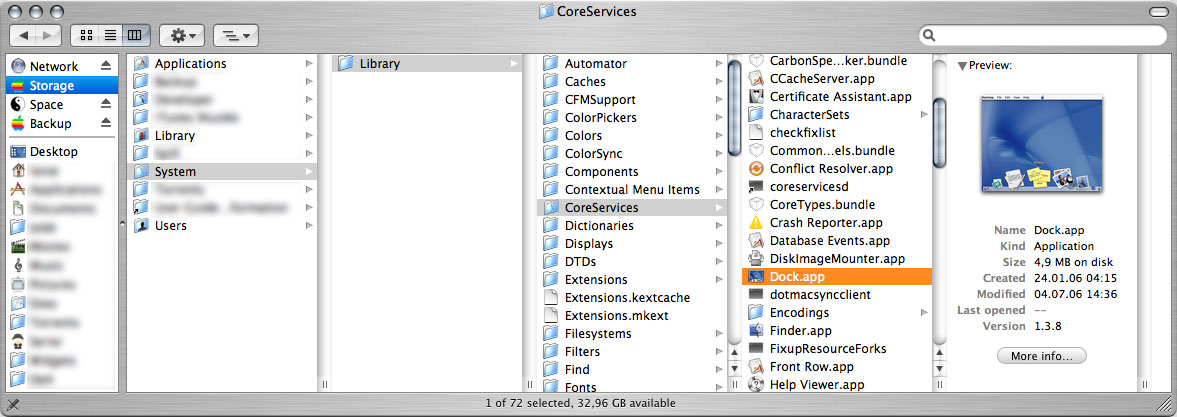This screenshot has height=417, width=1177.
Task: Open the ColorSync folder
Action: pos(632,154)
